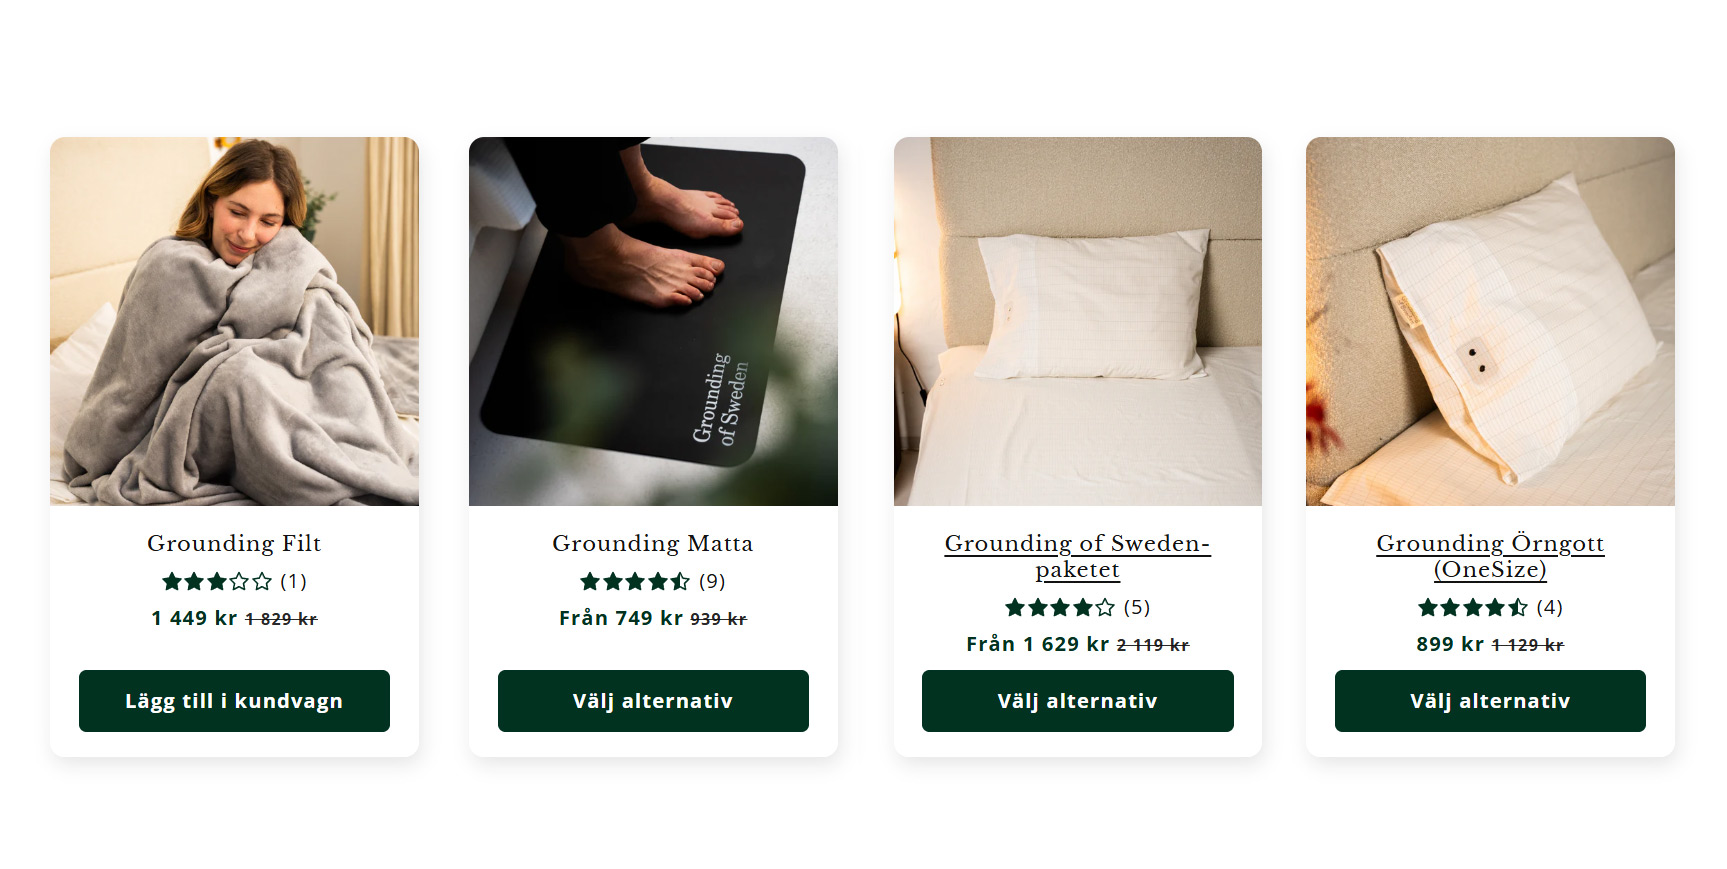
Task: Open the Grounding Örngott (OneSize) link
Action: (1490, 556)
